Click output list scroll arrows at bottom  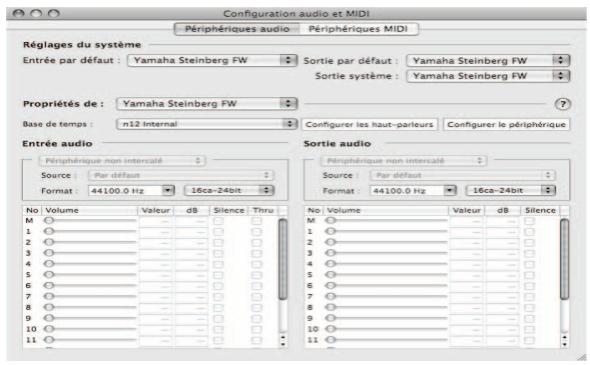[x=564, y=340]
